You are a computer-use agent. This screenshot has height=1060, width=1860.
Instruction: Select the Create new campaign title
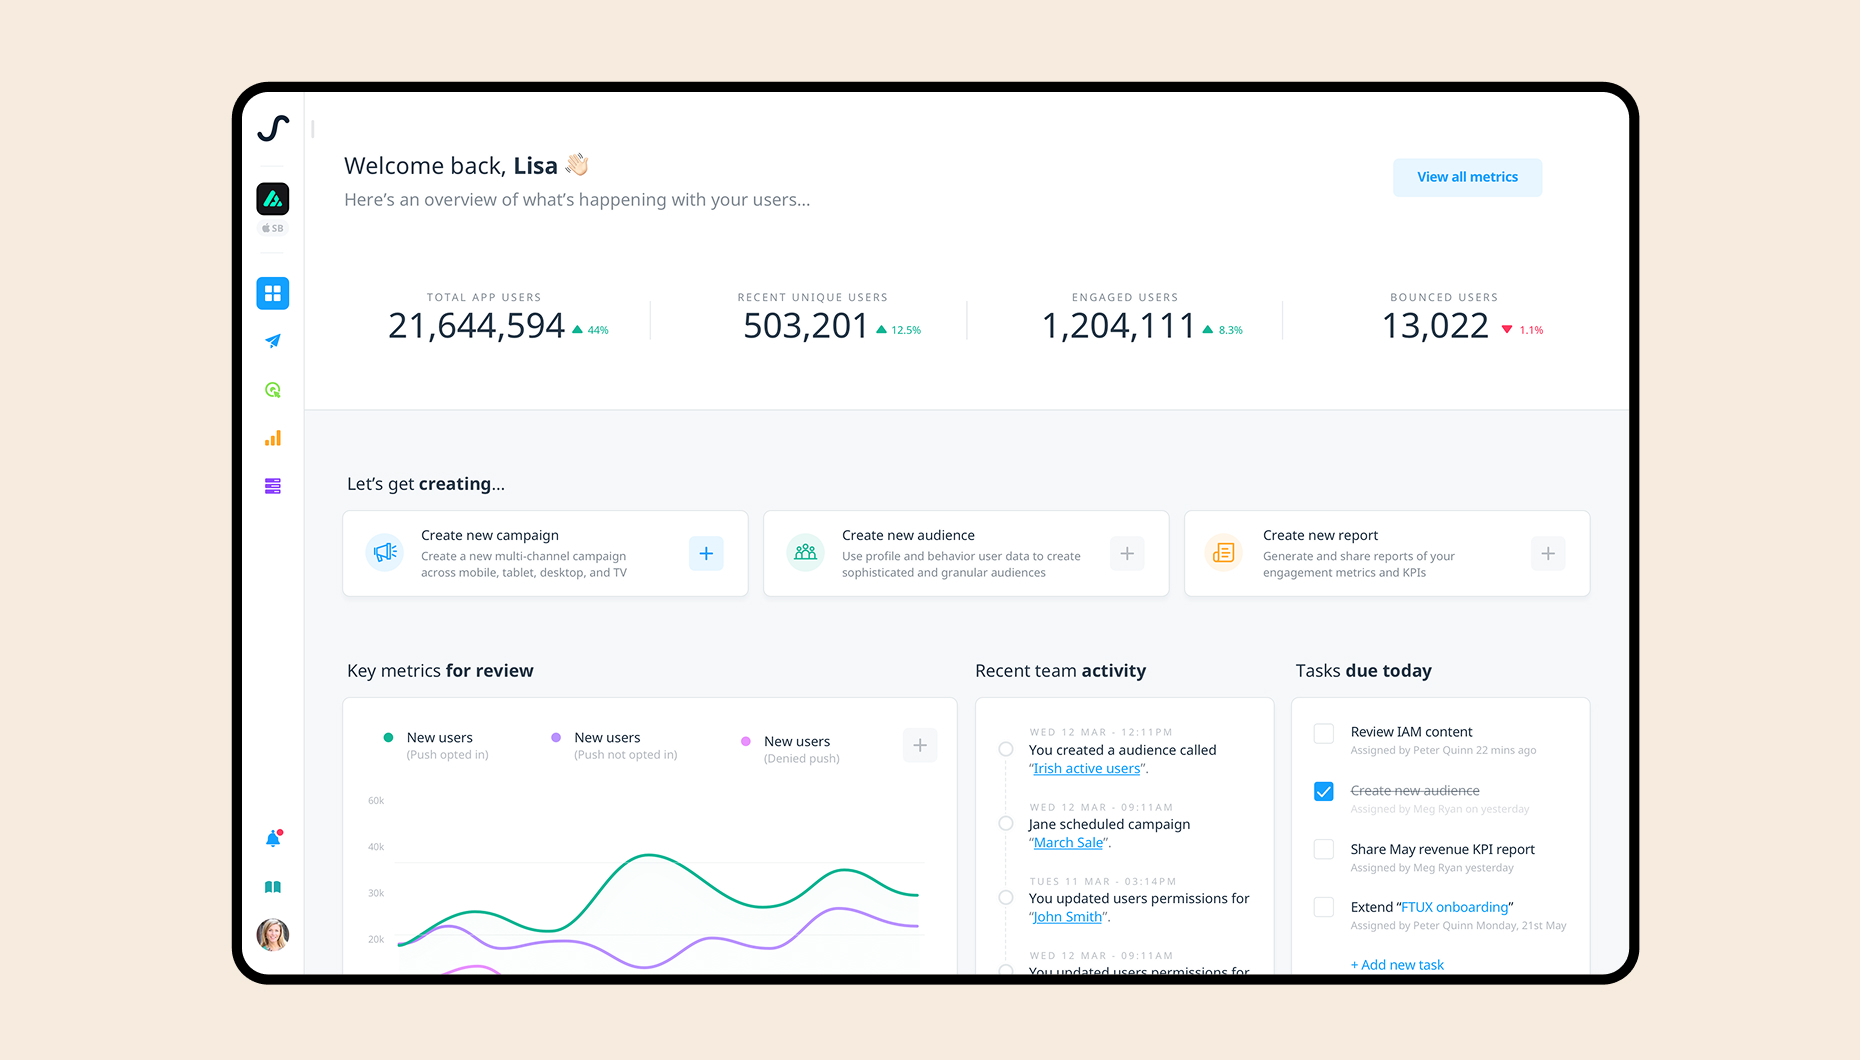point(490,535)
